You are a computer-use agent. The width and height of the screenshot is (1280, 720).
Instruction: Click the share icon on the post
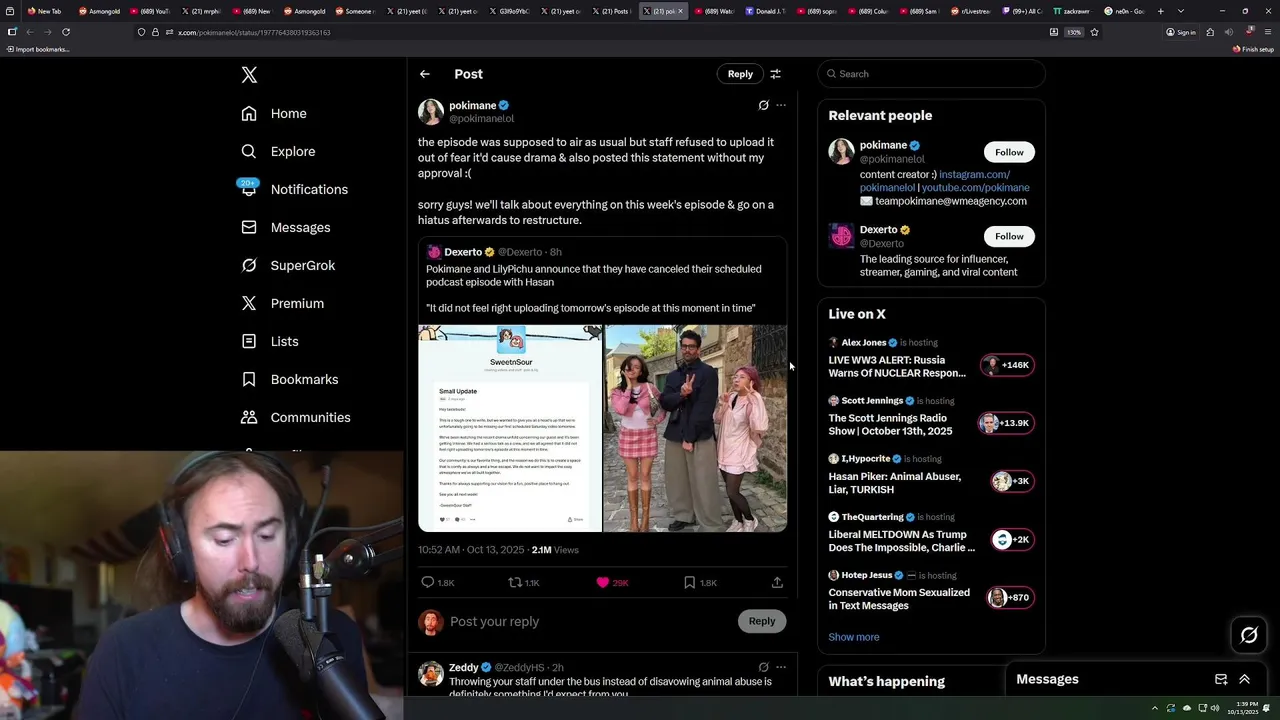click(x=777, y=582)
